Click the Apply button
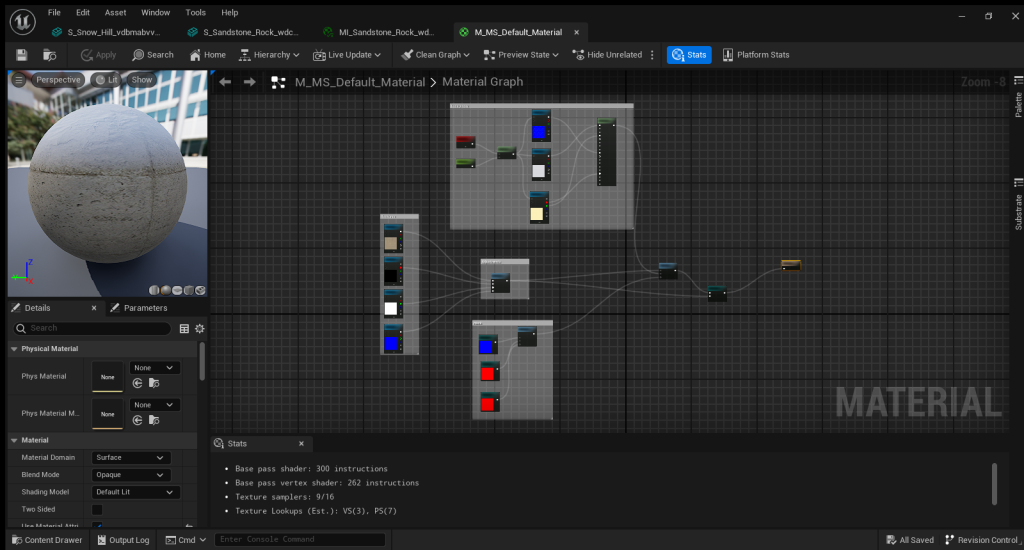 pos(98,55)
